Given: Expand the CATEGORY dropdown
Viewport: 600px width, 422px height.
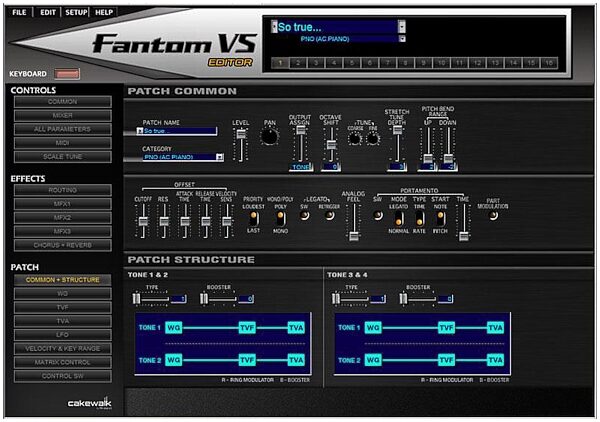Looking at the screenshot, I should (220, 157).
